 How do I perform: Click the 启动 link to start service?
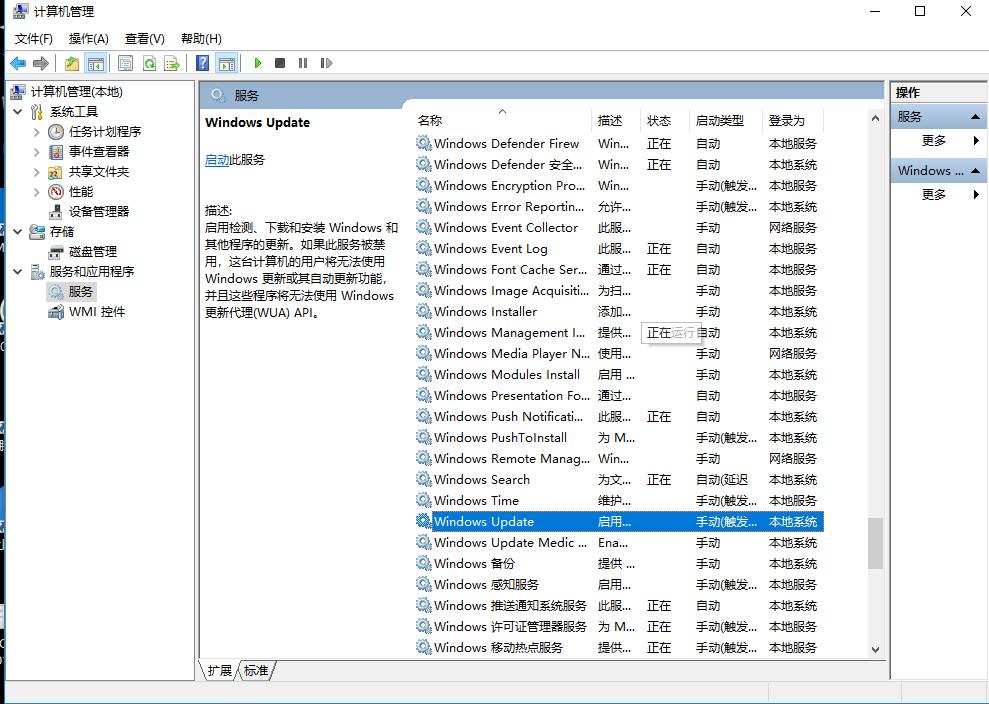click(x=217, y=160)
